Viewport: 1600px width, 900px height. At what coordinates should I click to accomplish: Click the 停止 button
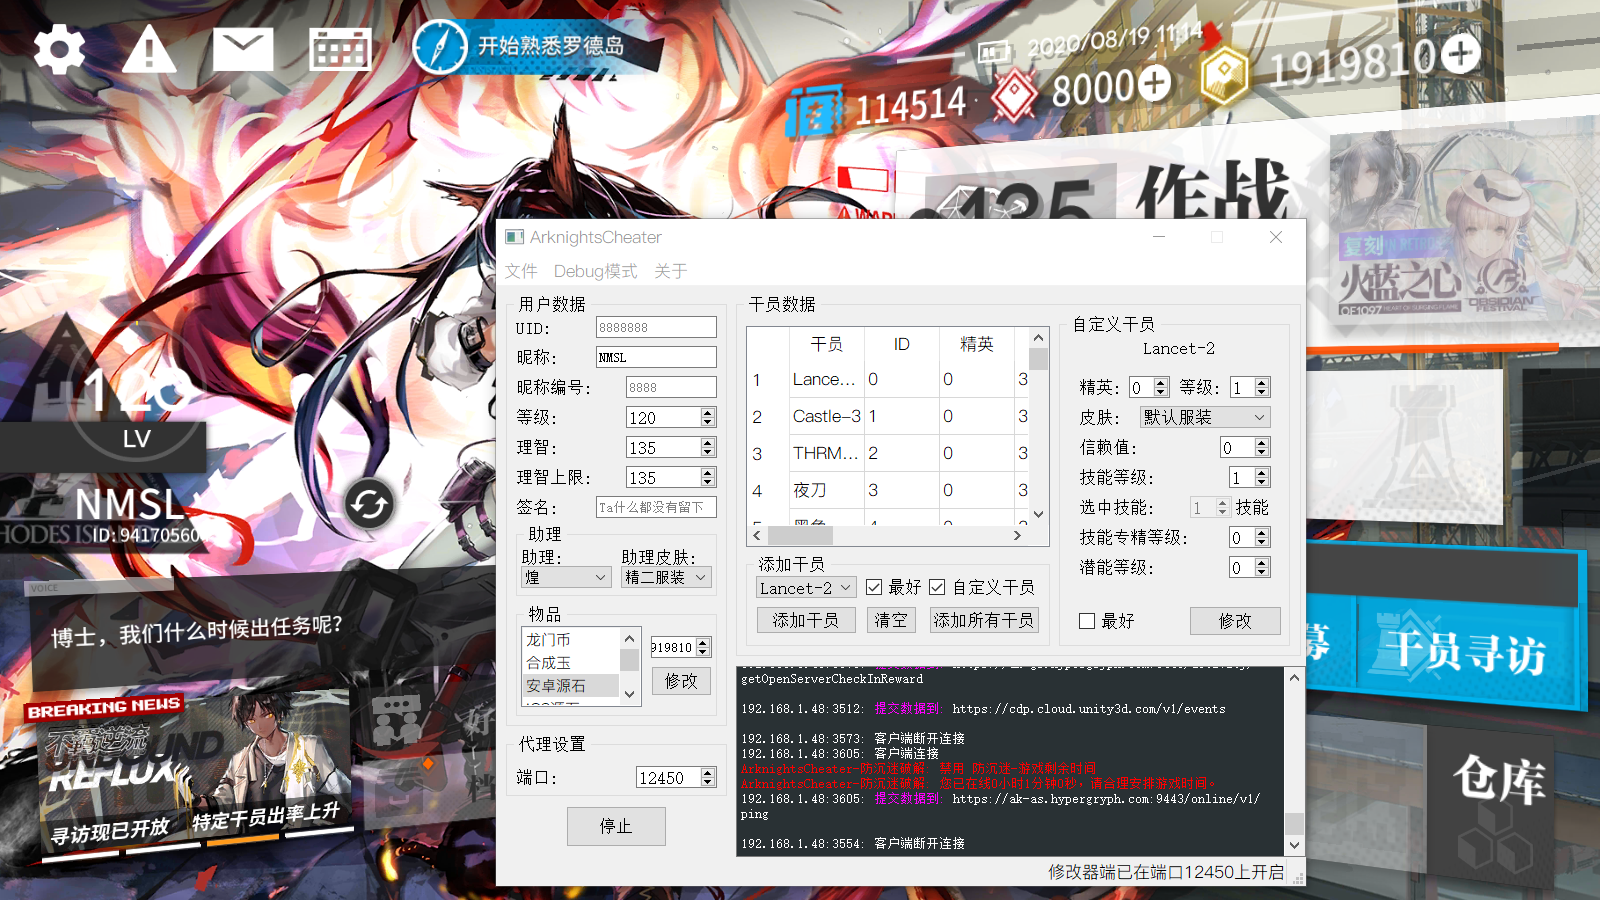coord(616,826)
